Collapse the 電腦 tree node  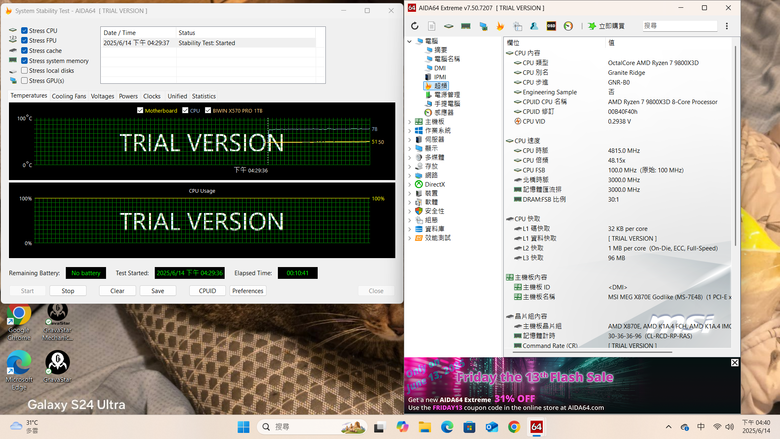[x=409, y=41]
